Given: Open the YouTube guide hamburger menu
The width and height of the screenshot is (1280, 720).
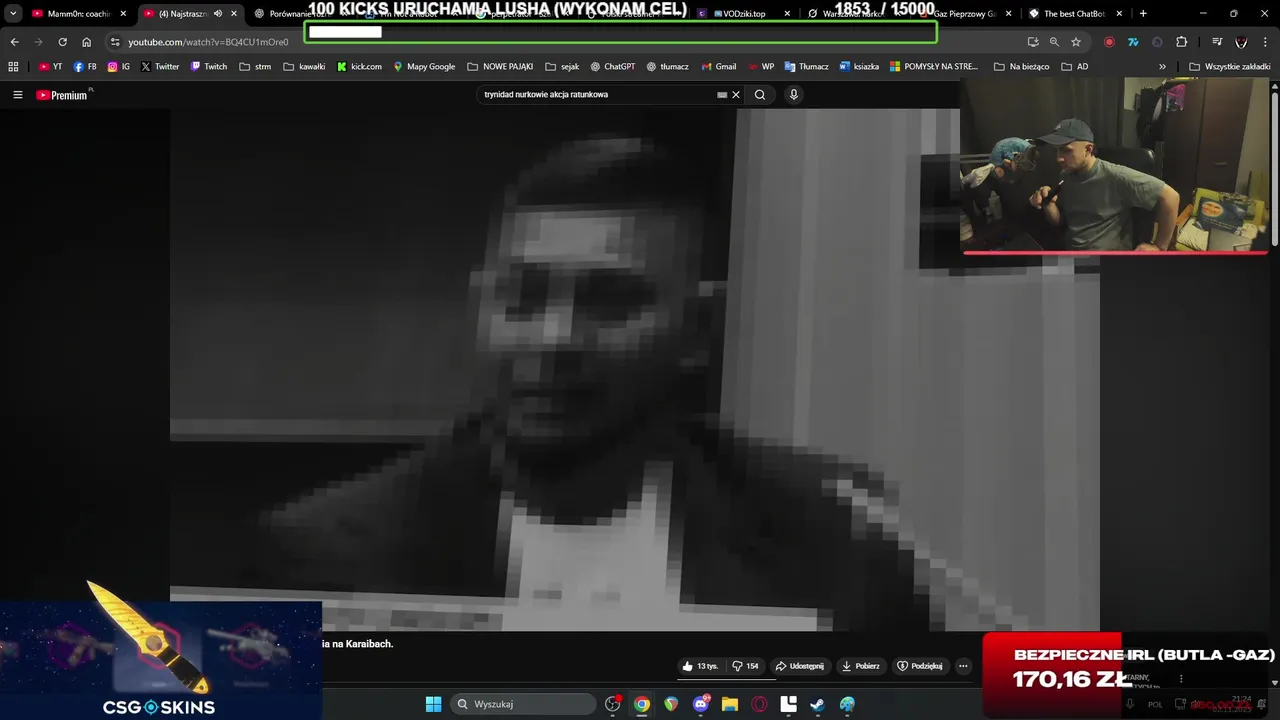Looking at the screenshot, I should pyautogui.click(x=17, y=95).
